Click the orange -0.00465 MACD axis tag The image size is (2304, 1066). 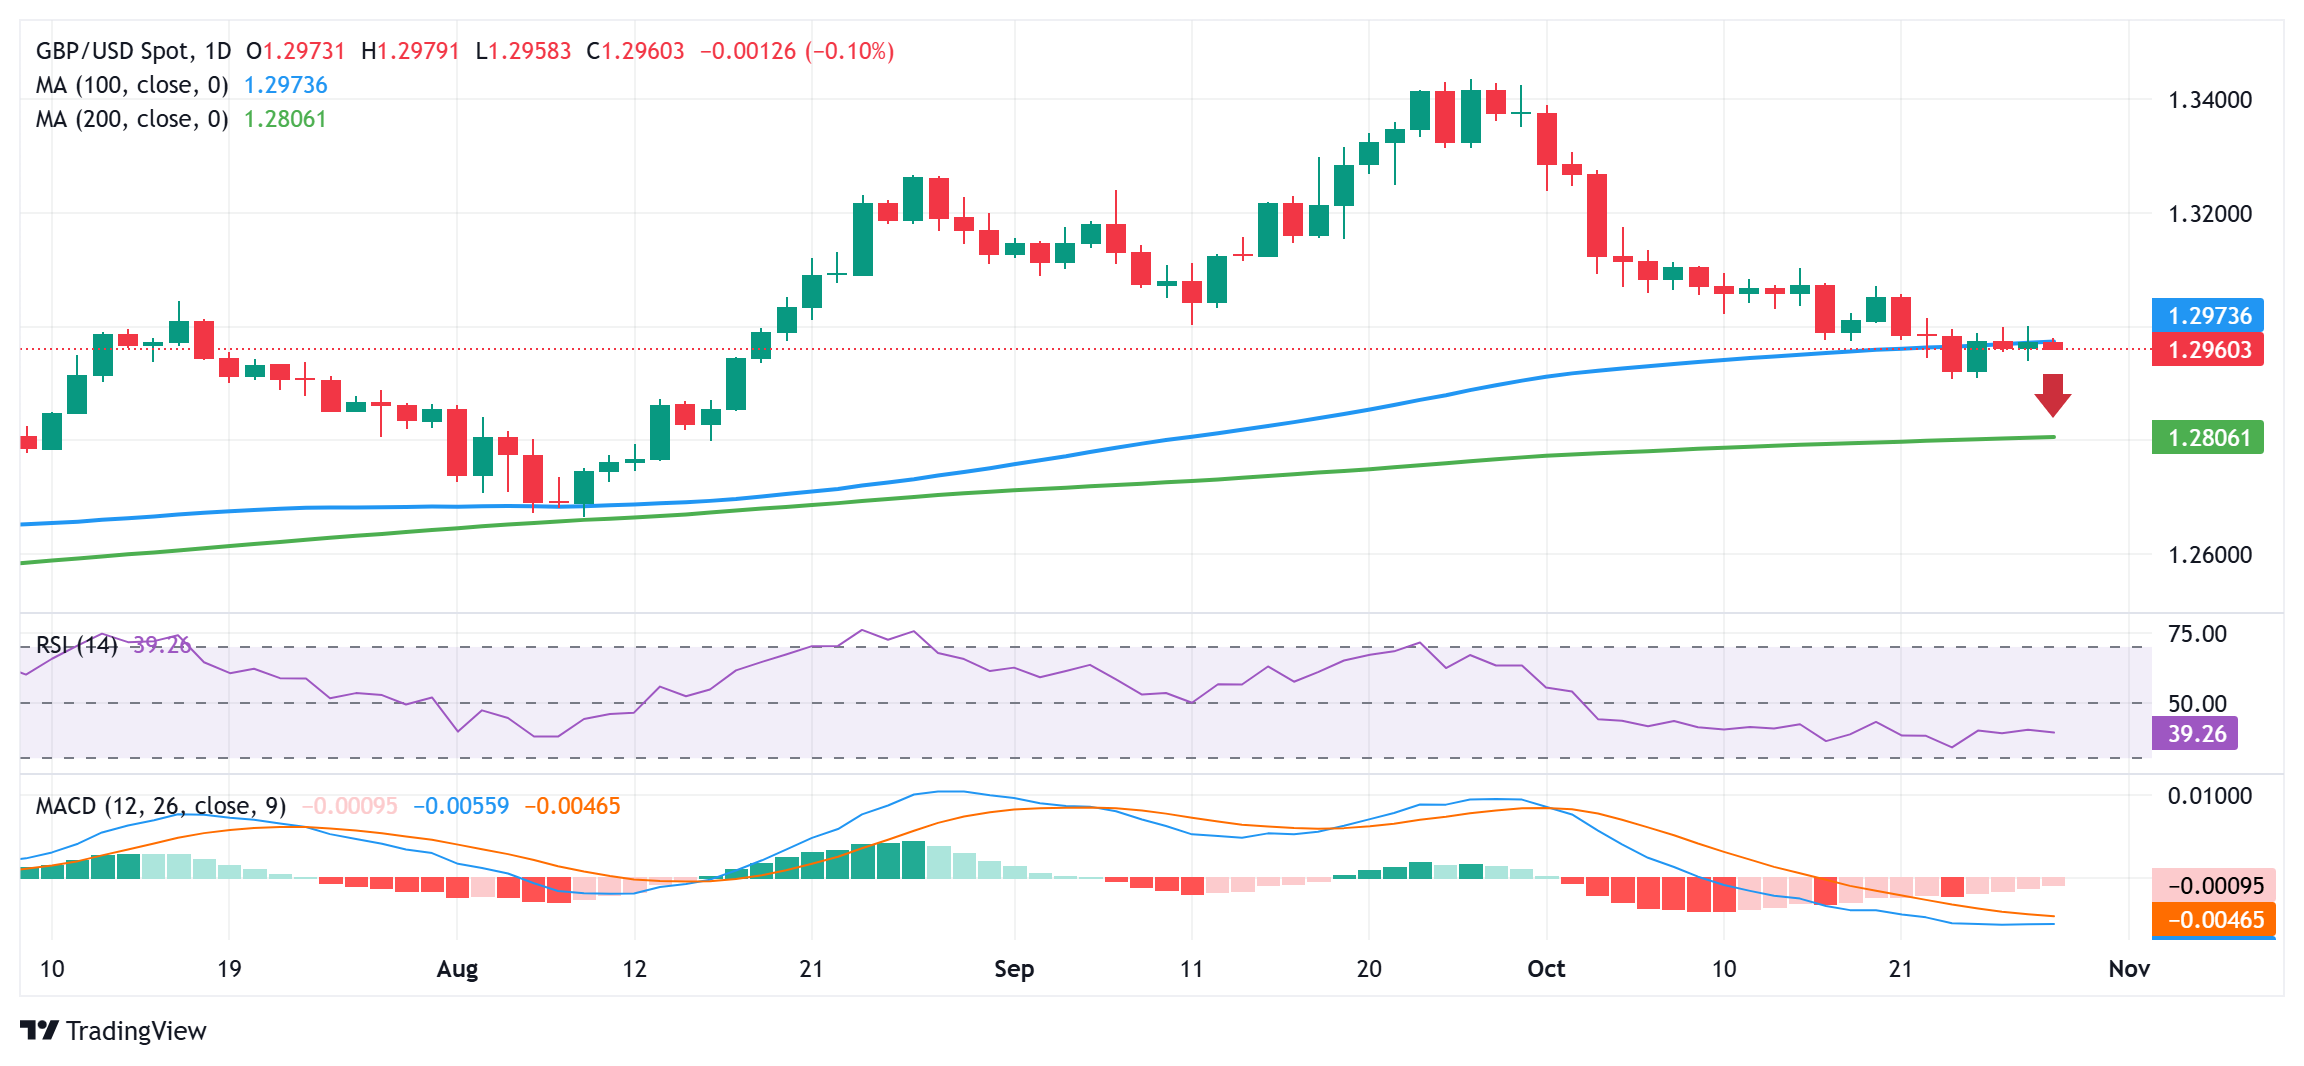click(x=2213, y=920)
